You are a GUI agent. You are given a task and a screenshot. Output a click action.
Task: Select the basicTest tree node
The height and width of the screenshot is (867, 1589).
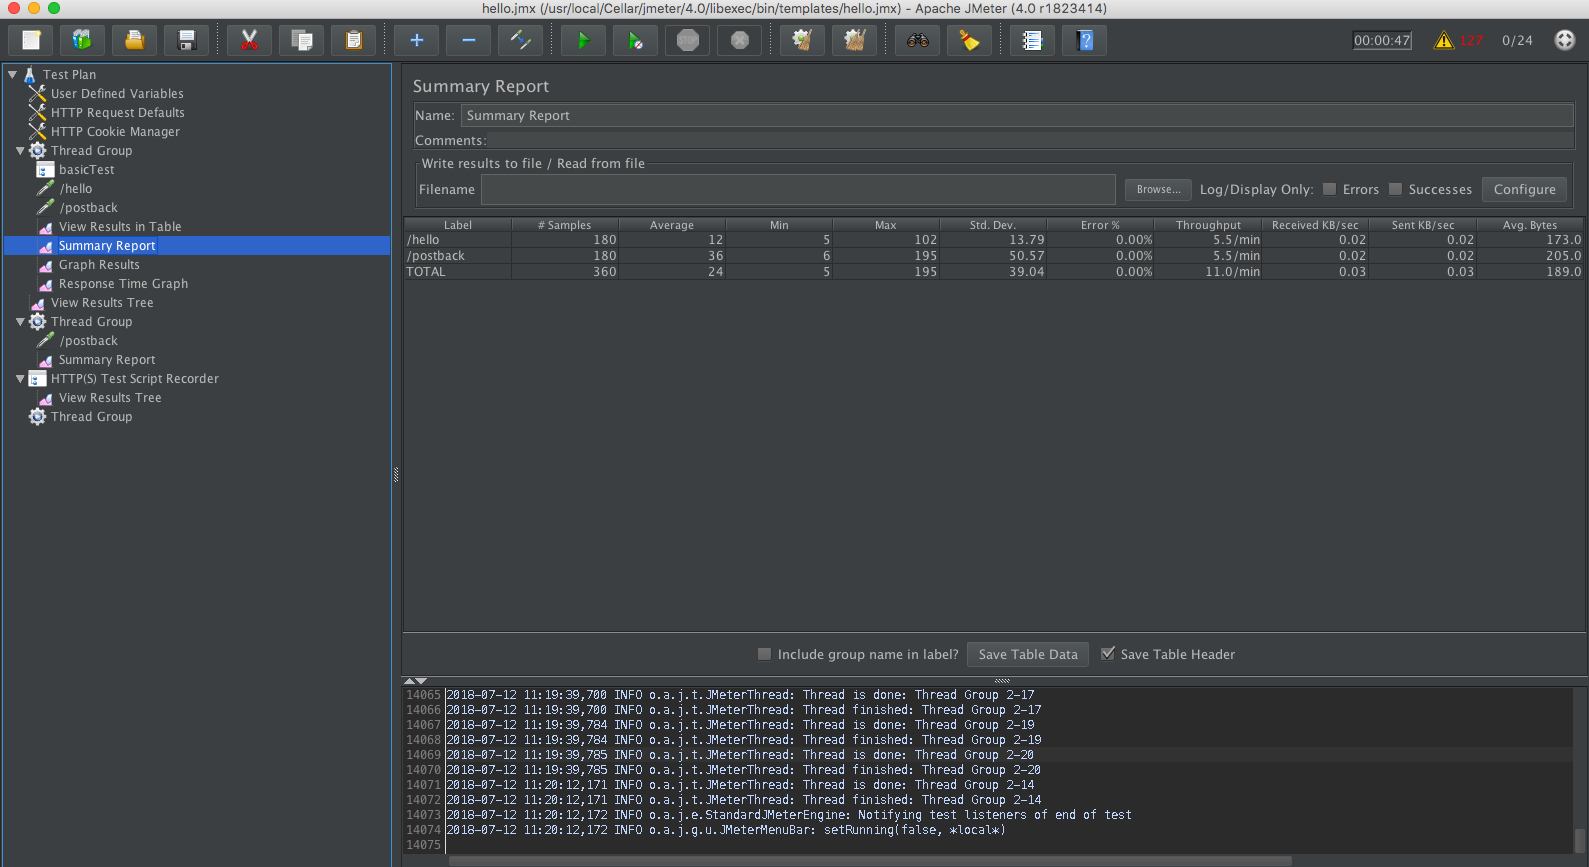pyautogui.click(x=86, y=169)
